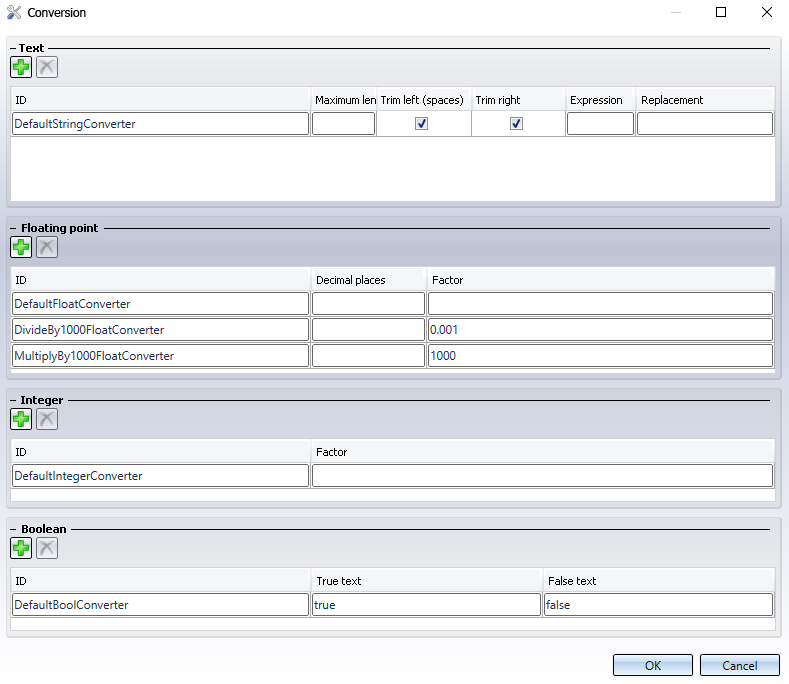Collapse the Boolean section
The height and width of the screenshot is (684, 789).
(13, 528)
